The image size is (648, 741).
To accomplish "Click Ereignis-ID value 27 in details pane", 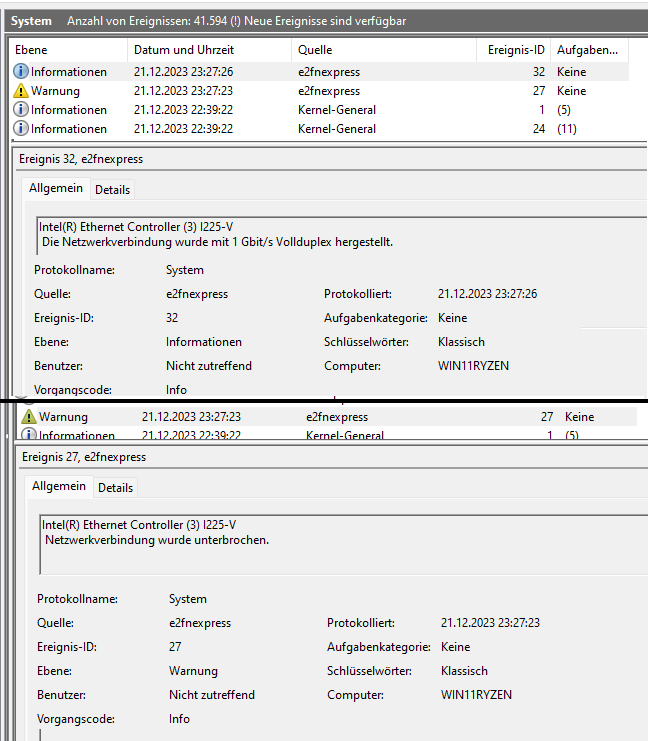I will pyautogui.click(x=175, y=647).
